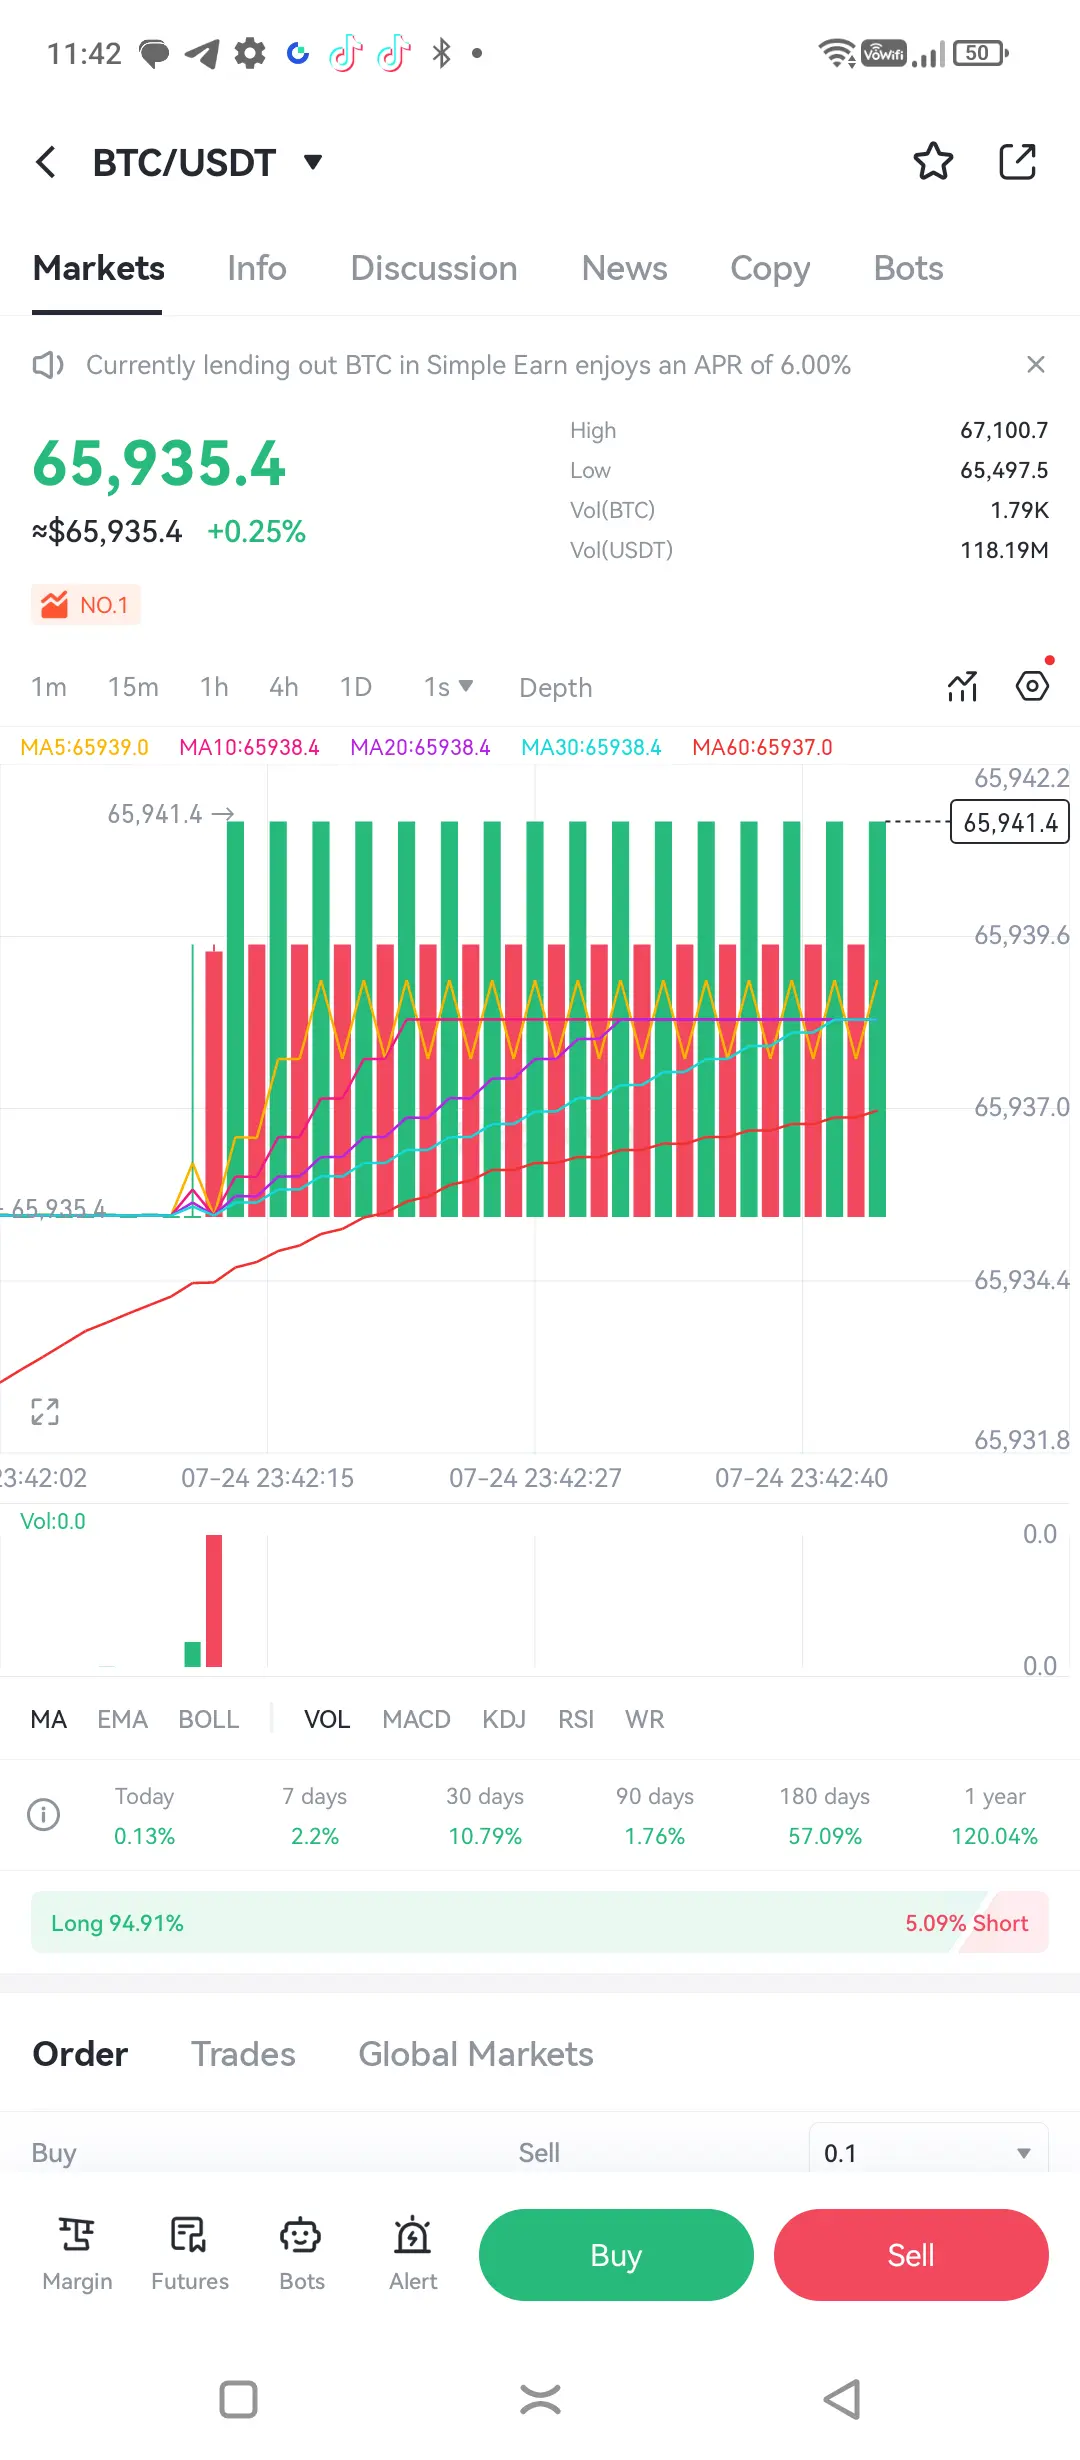Tap the 65,941.4 current price label
The height and width of the screenshot is (2460, 1080).
click(1009, 822)
